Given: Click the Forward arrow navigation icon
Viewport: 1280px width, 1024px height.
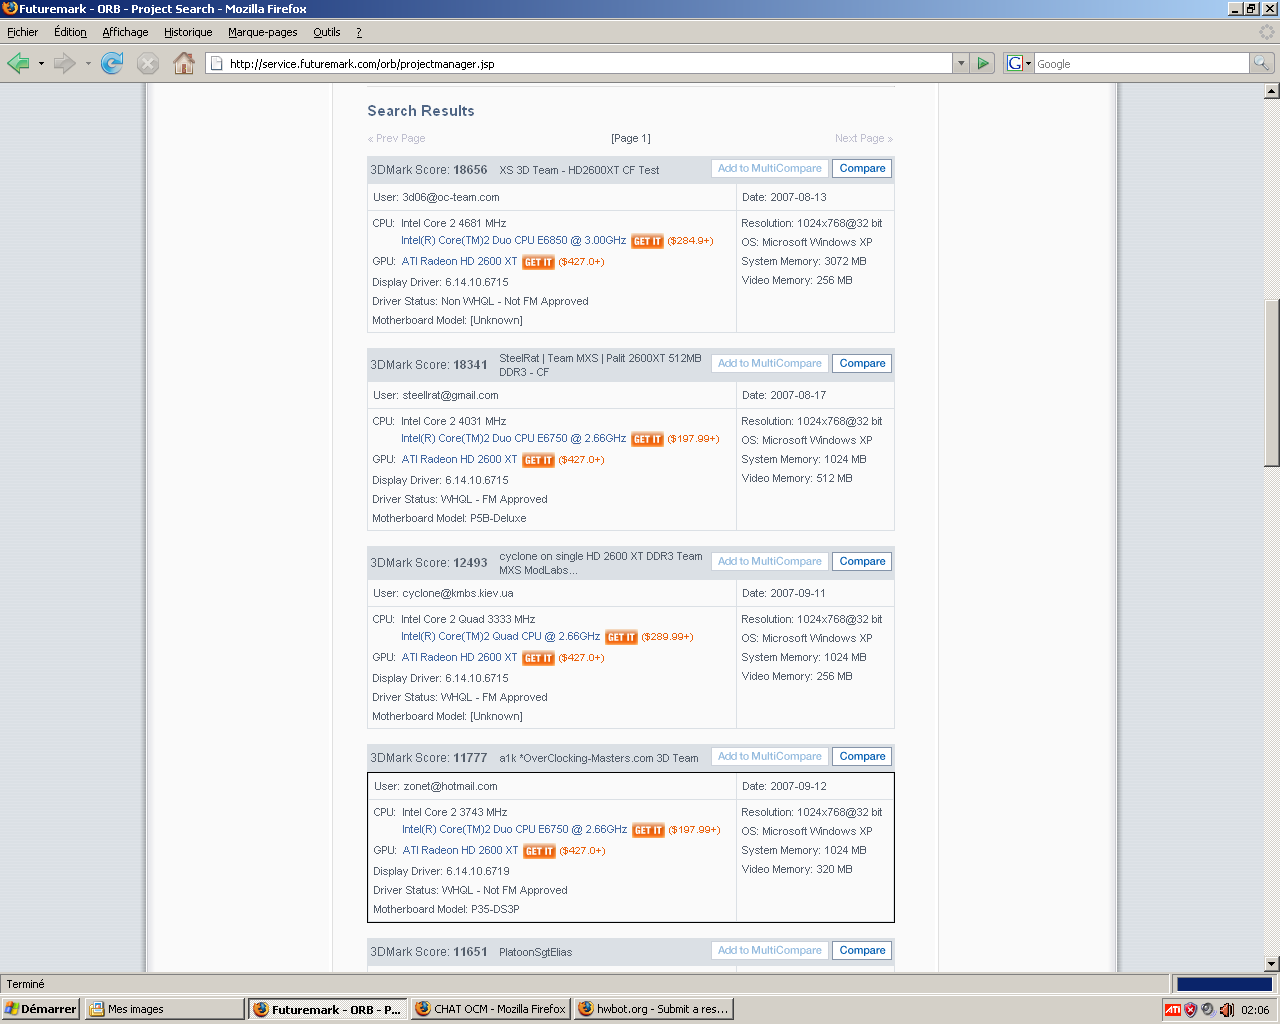Looking at the screenshot, I should (x=65, y=63).
